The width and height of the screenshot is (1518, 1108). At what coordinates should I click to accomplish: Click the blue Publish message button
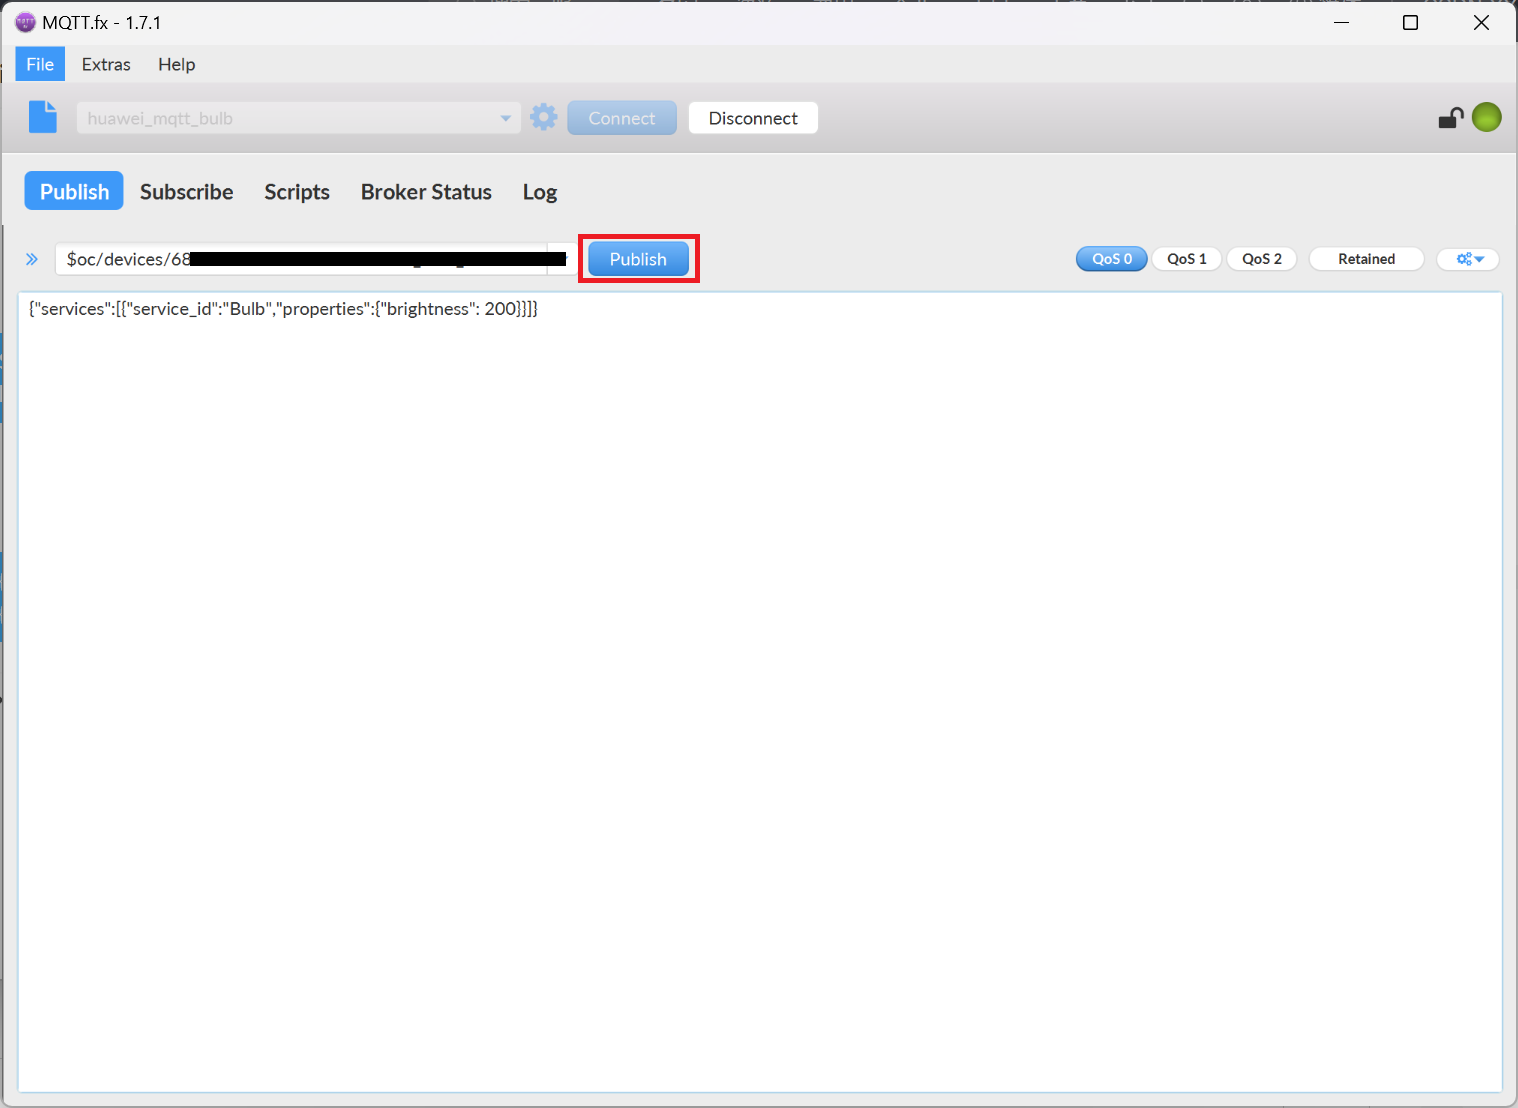click(638, 259)
